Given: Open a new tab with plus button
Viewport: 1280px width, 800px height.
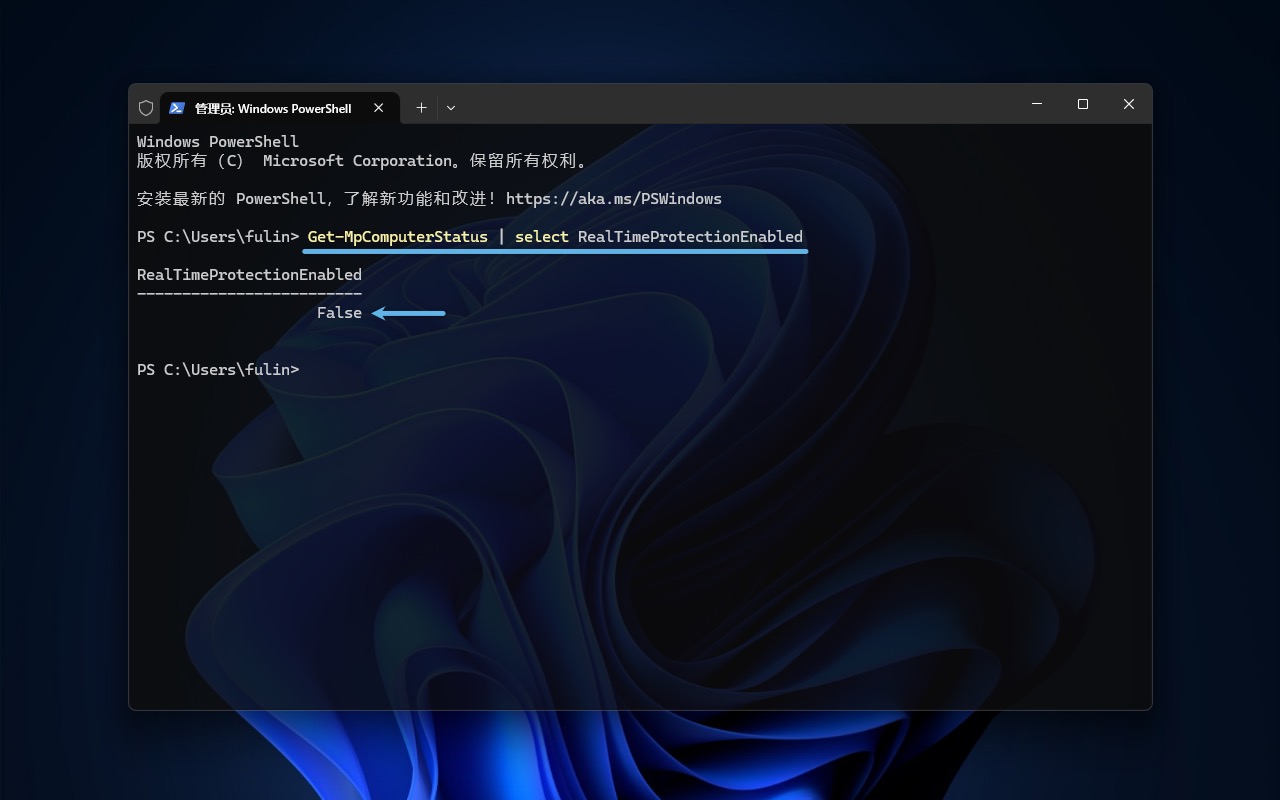Looking at the screenshot, I should click(421, 108).
